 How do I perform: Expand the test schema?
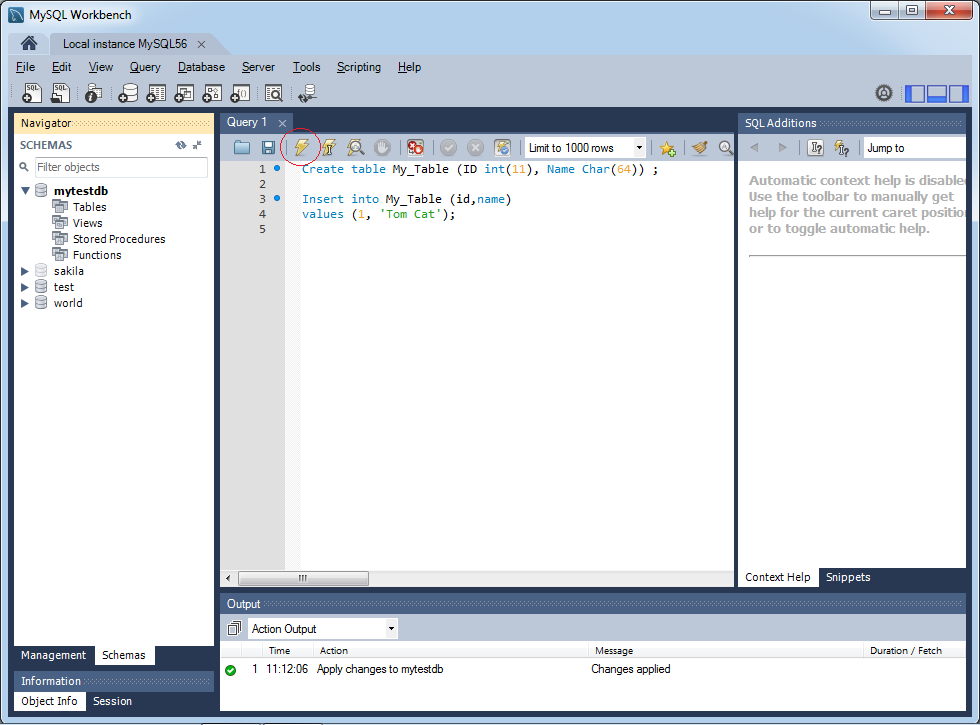pyautogui.click(x=25, y=287)
